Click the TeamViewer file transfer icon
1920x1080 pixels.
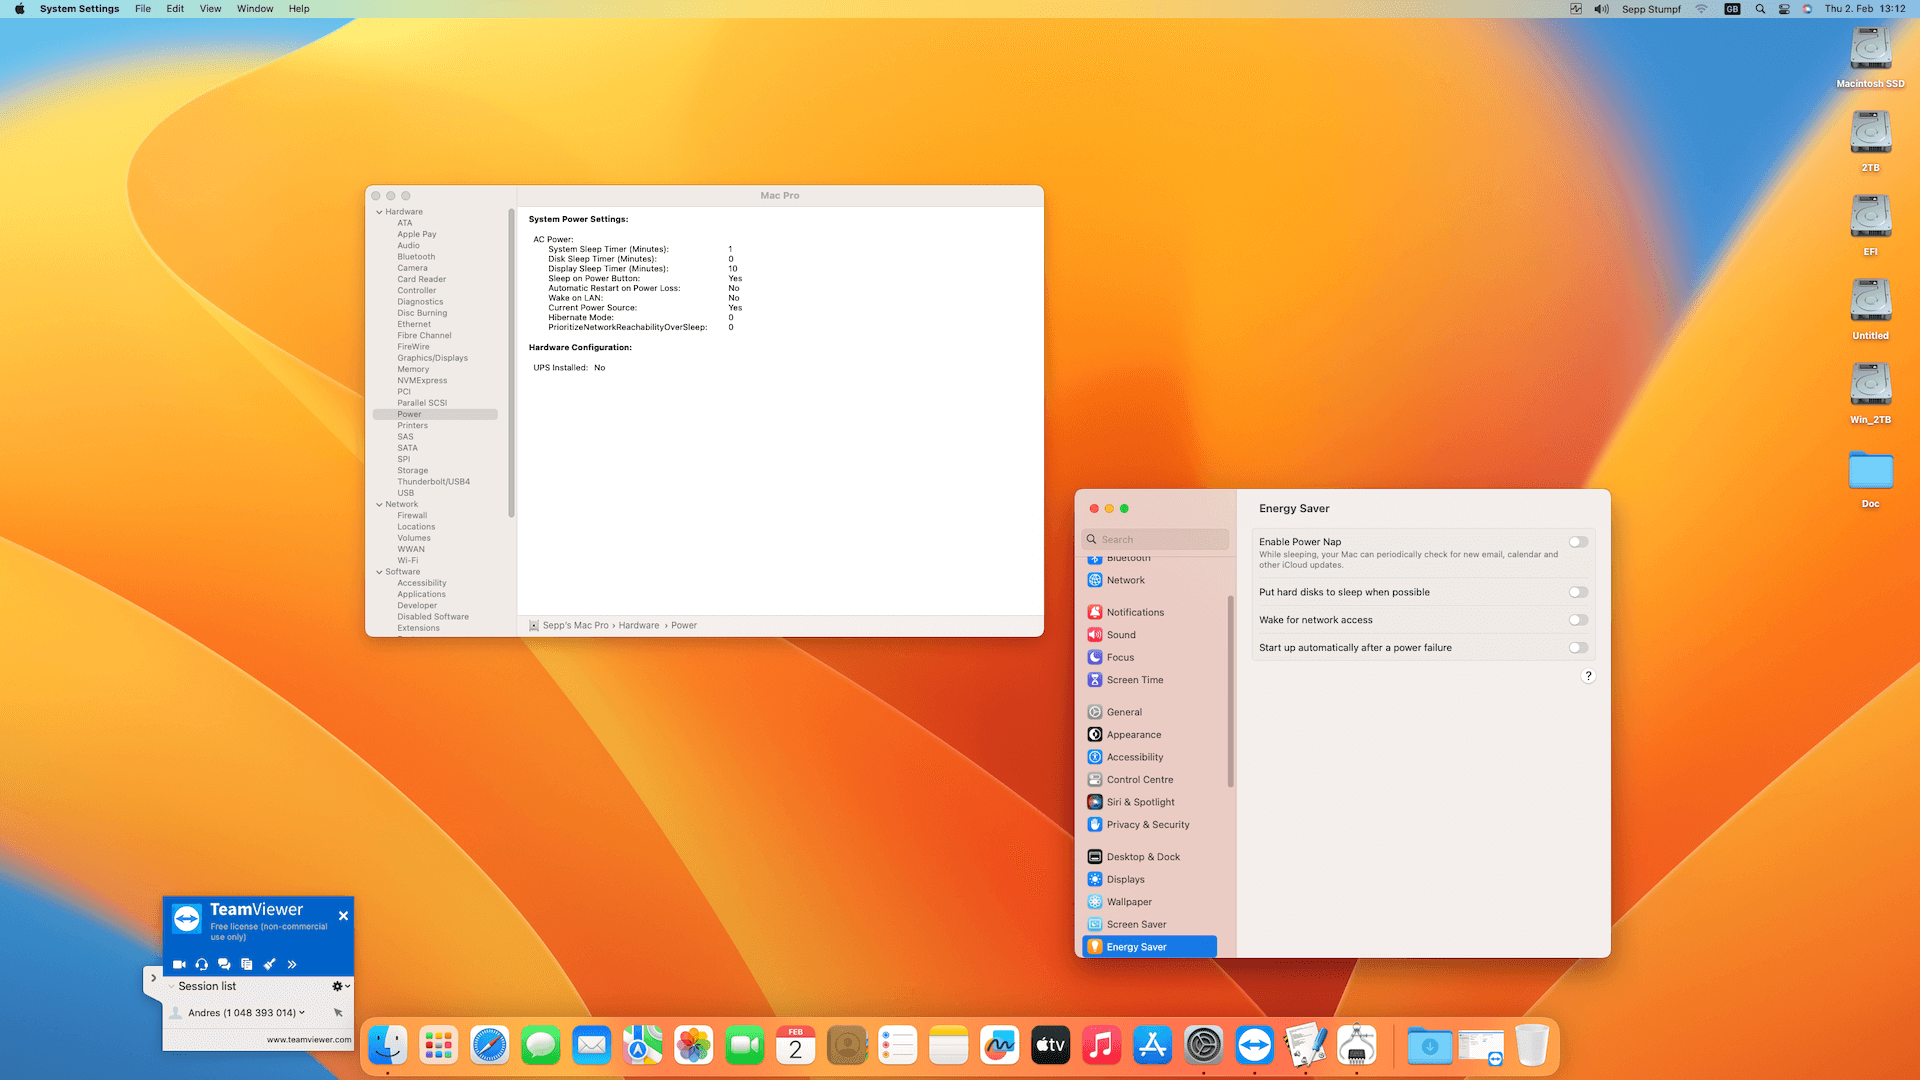click(247, 965)
